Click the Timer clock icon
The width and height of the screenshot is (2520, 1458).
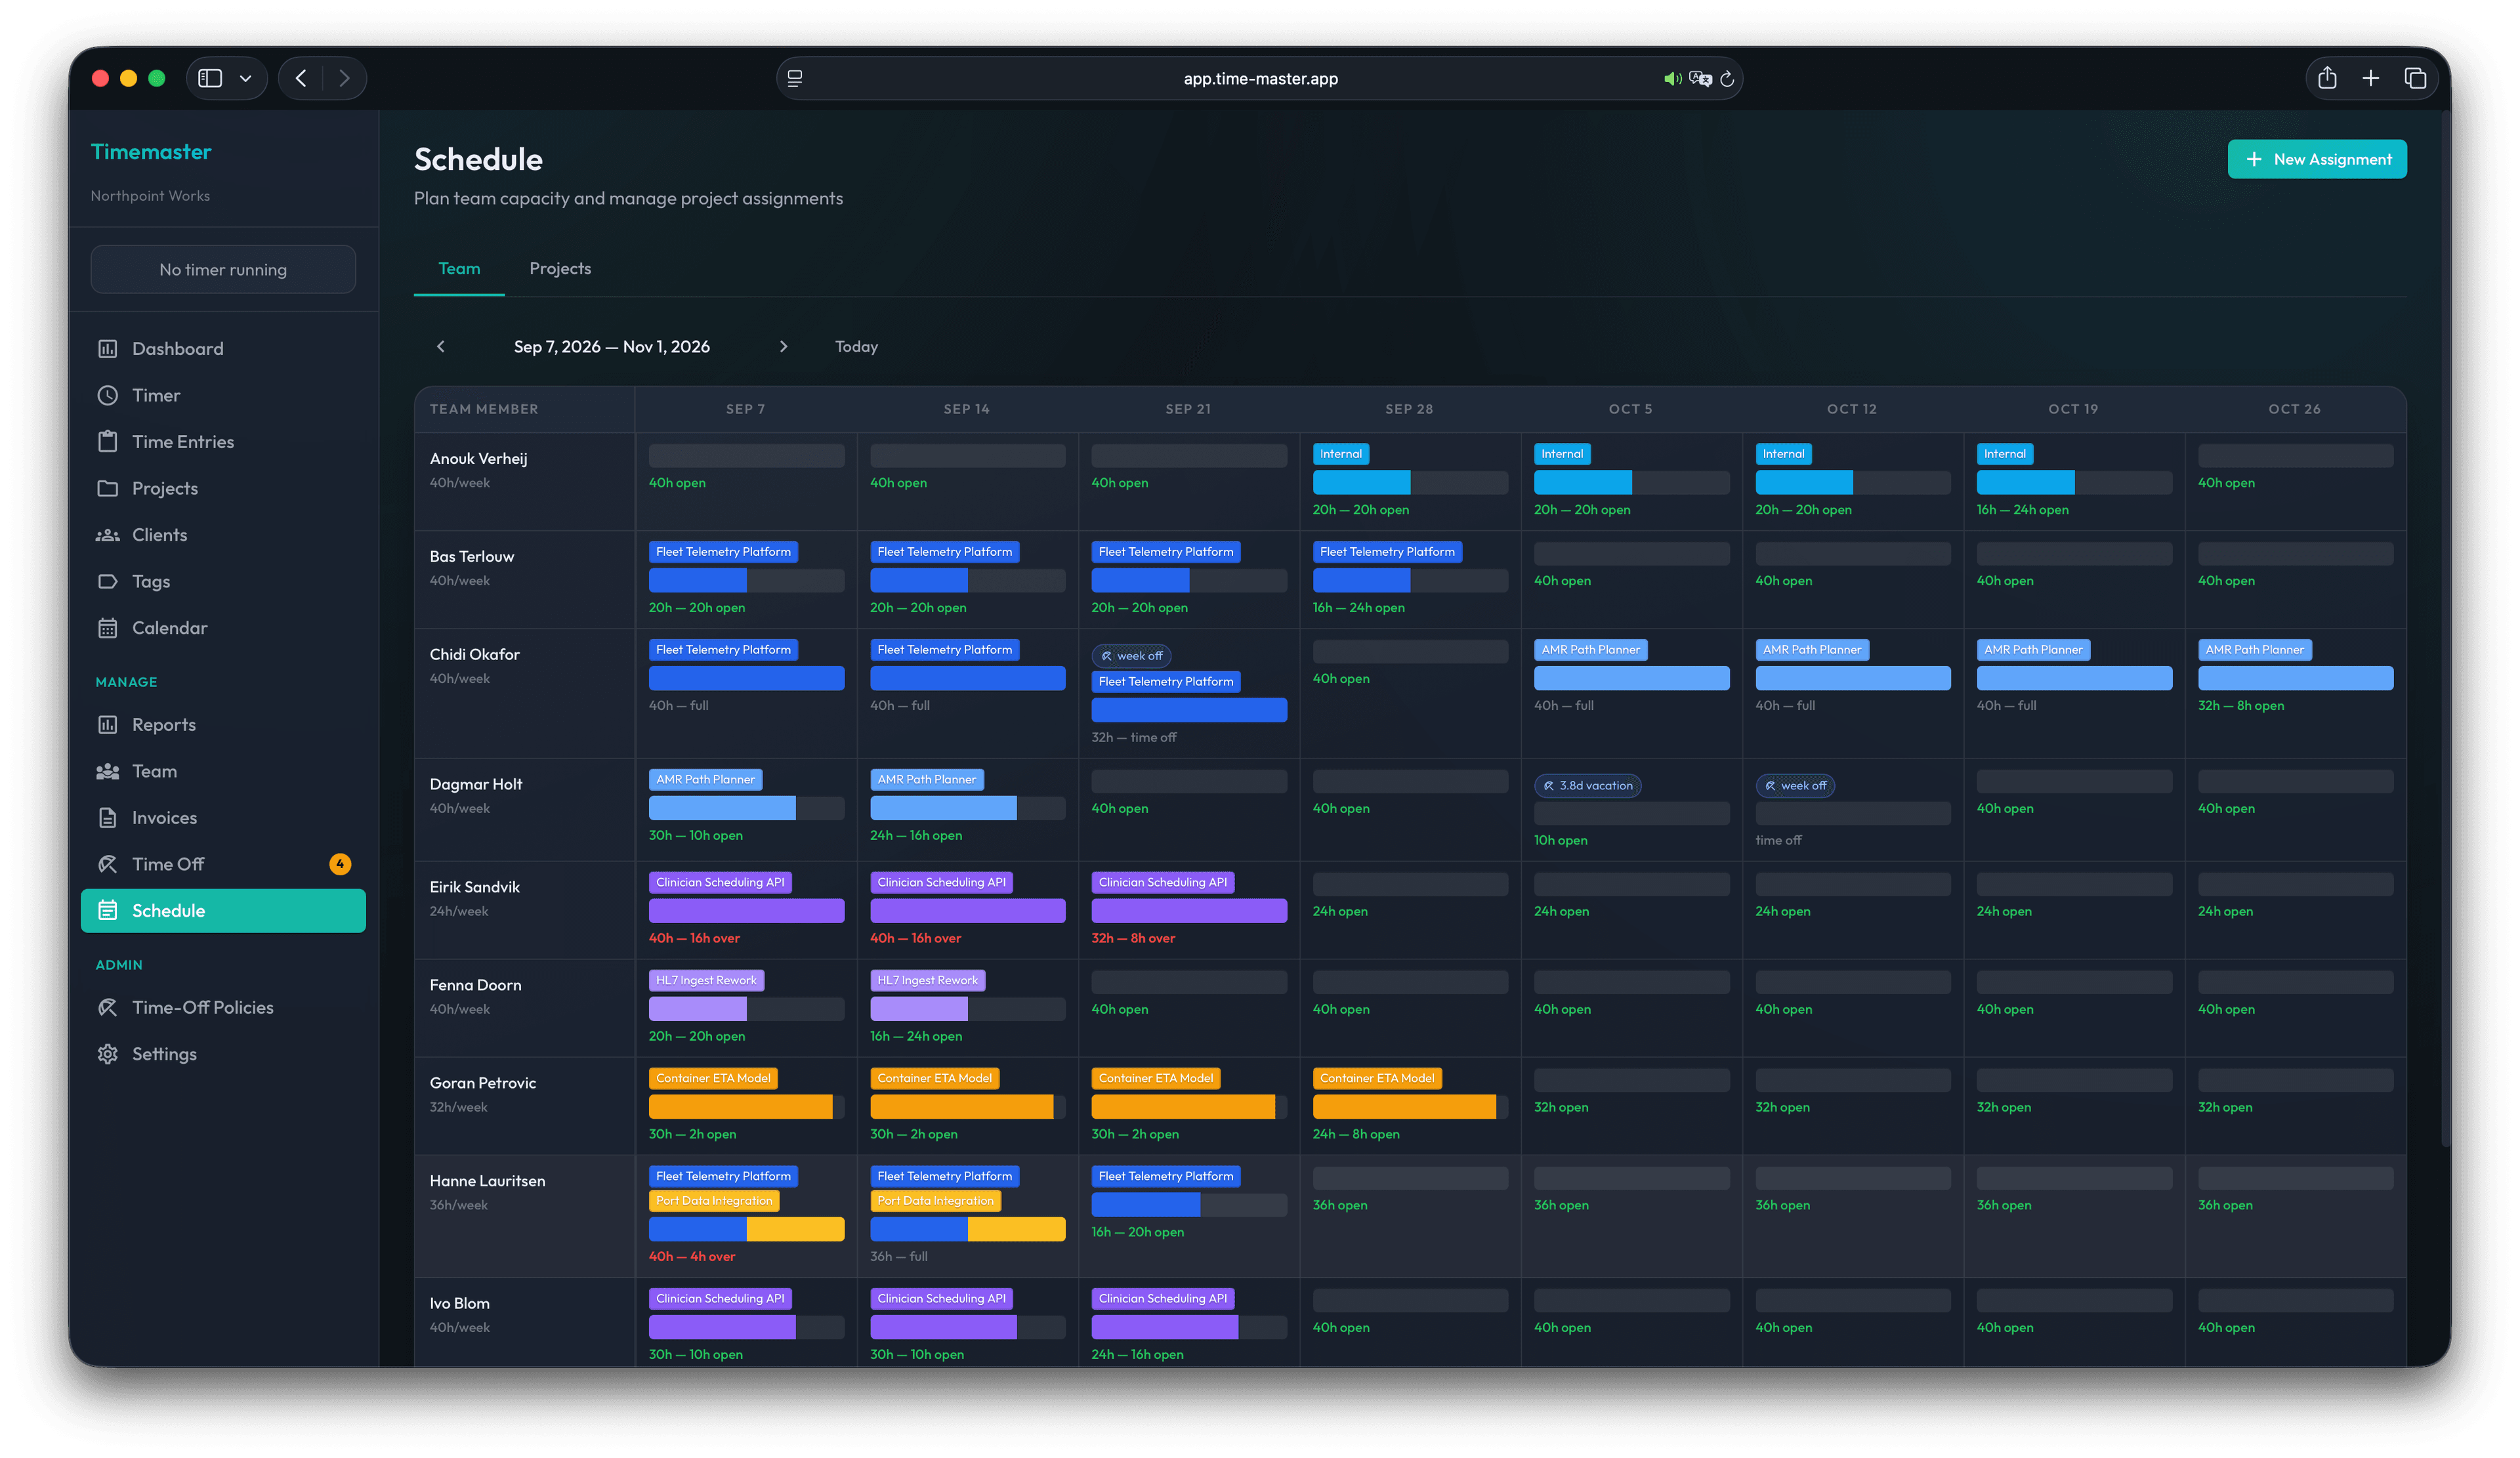tap(108, 395)
